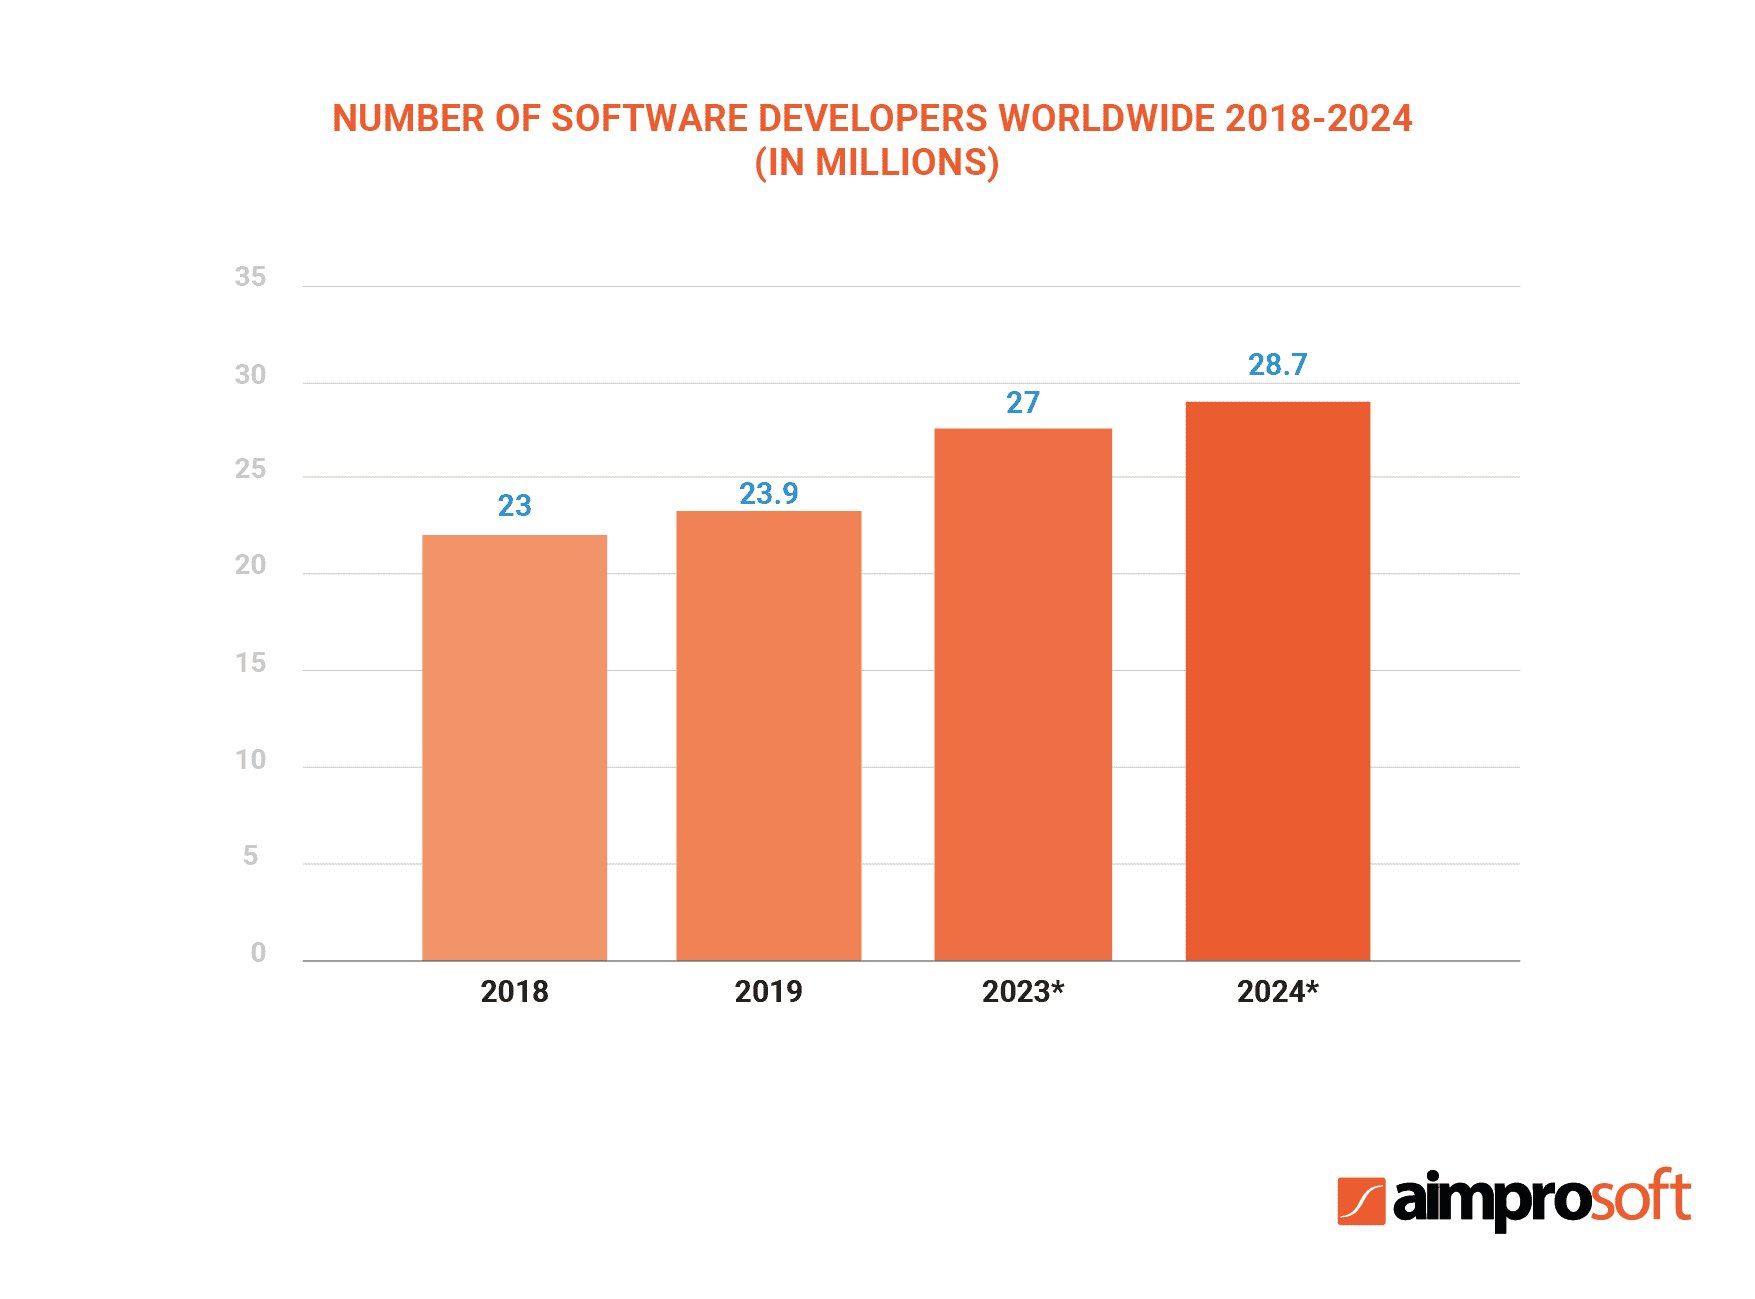Click the y-axis label 25
This screenshot has height=1299, width=1755.
(251, 469)
